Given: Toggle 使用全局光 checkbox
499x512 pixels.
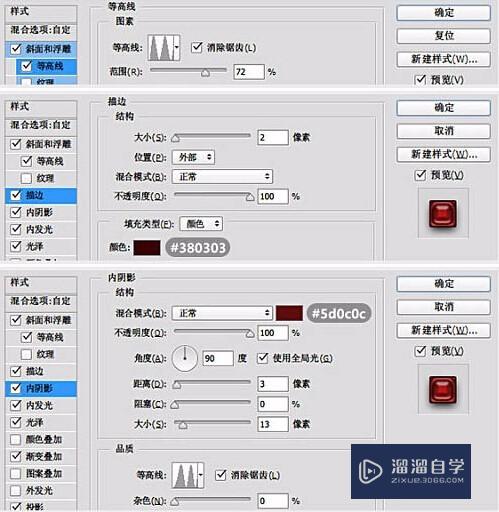Looking at the screenshot, I should (x=263, y=358).
